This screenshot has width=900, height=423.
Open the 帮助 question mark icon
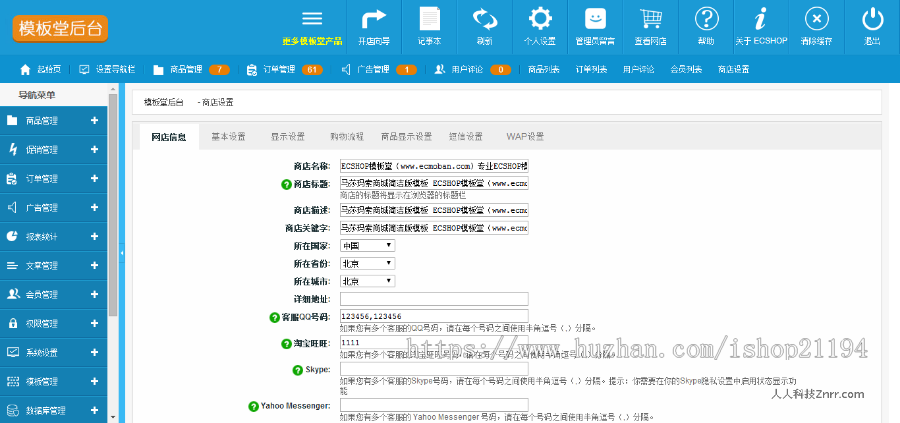pos(706,18)
